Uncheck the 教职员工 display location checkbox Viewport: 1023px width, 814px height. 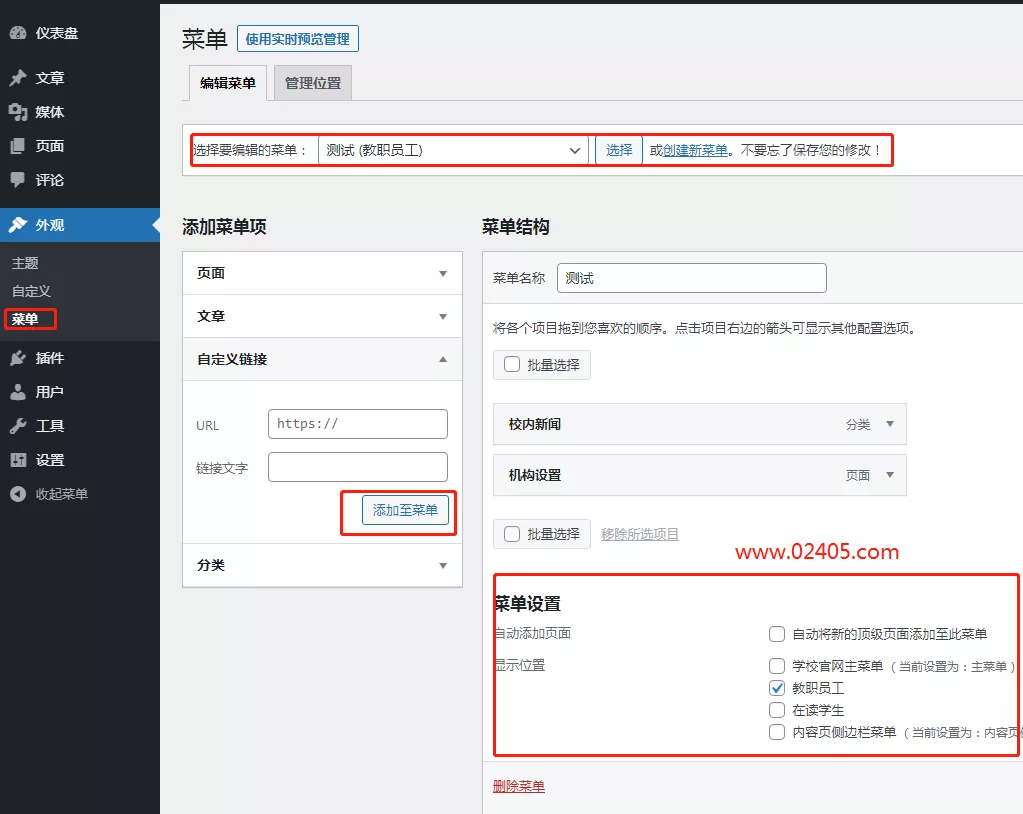point(777,688)
